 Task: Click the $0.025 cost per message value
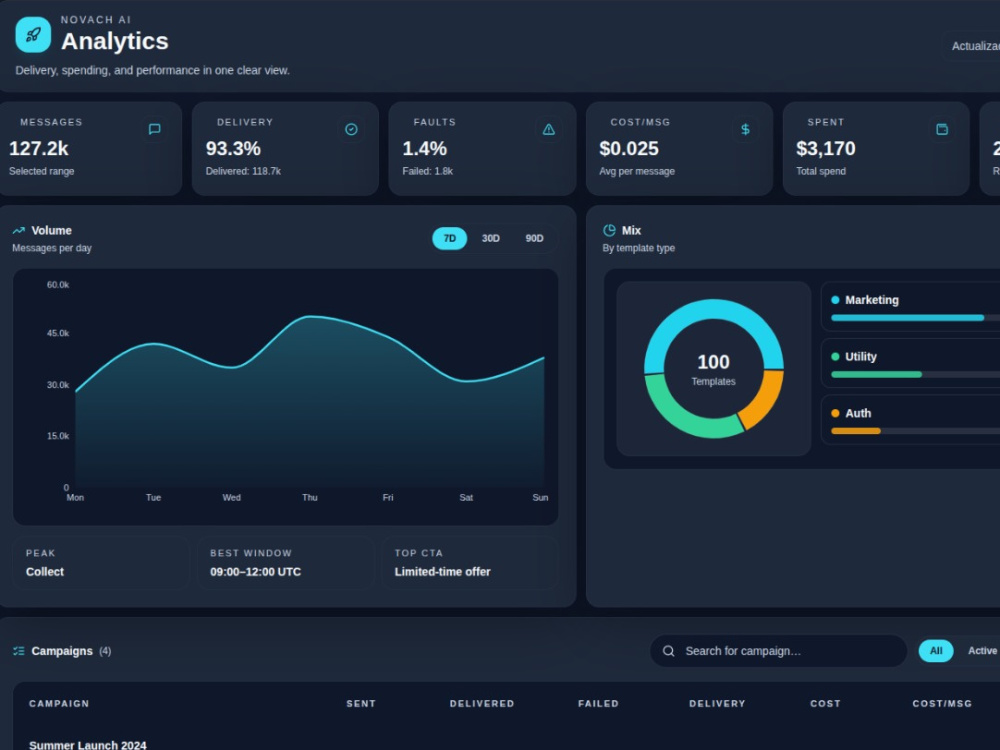(x=629, y=149)
